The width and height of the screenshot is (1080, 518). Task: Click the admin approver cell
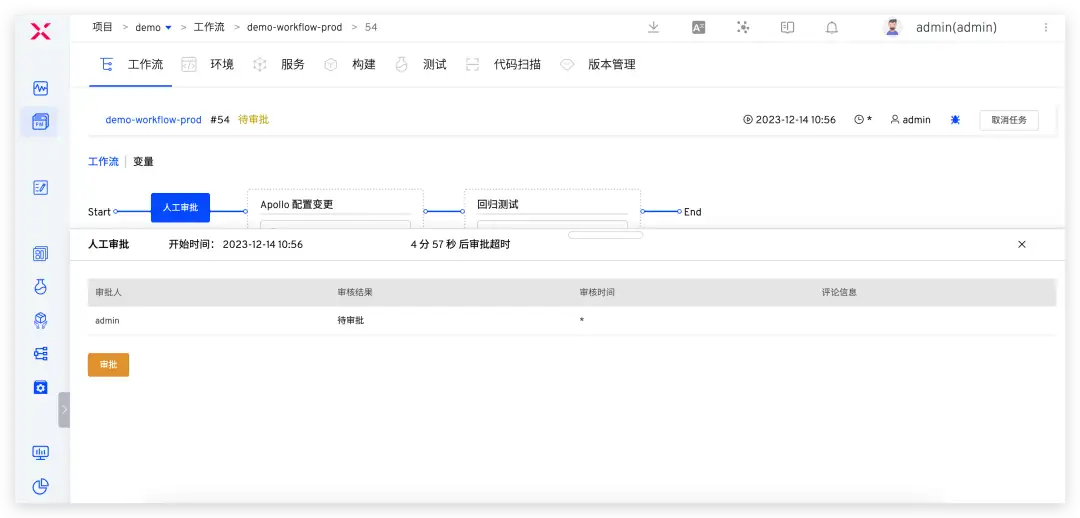[x=107, y=320]
